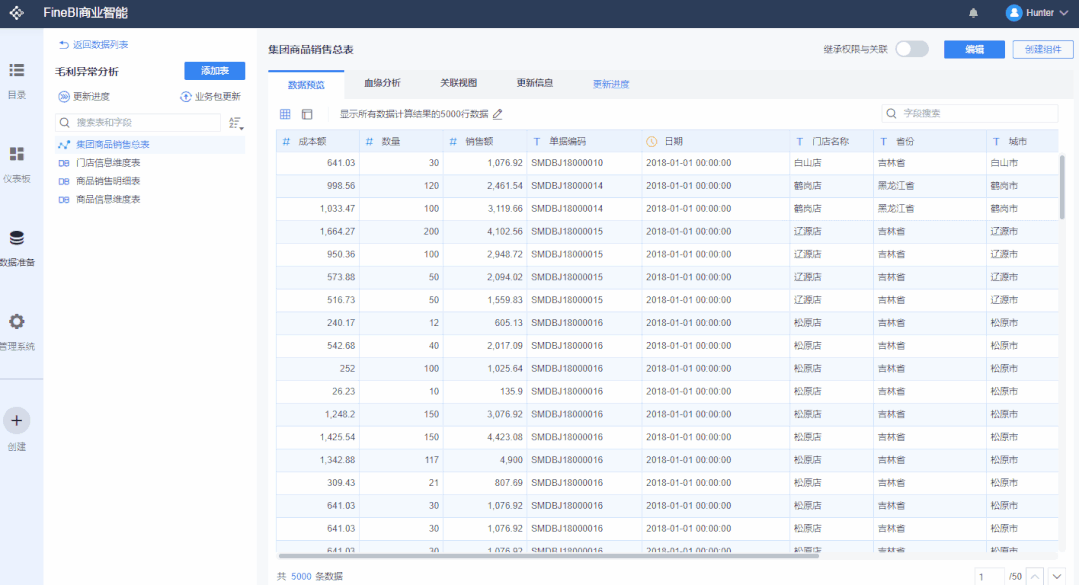Click the 单据编码 column header
Viewport: 1079px width, 585px height.
pos(584,141)
